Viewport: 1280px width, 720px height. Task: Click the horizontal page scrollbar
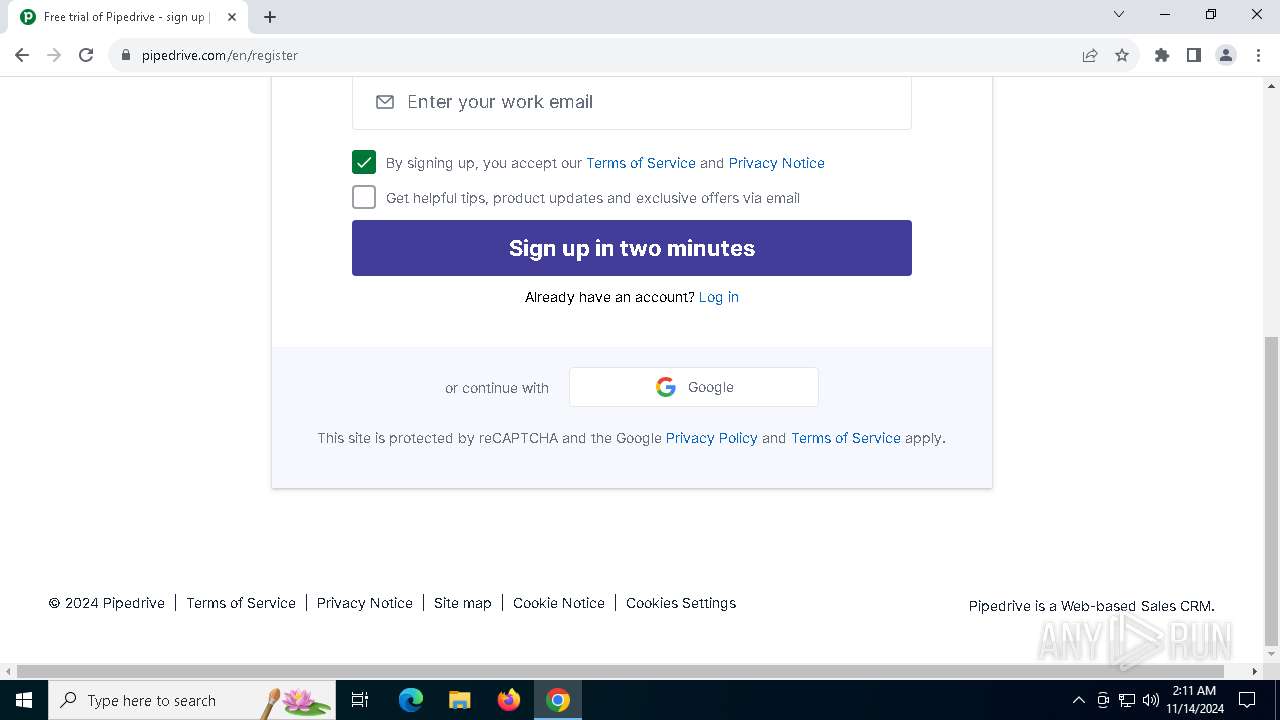[621, 671]
